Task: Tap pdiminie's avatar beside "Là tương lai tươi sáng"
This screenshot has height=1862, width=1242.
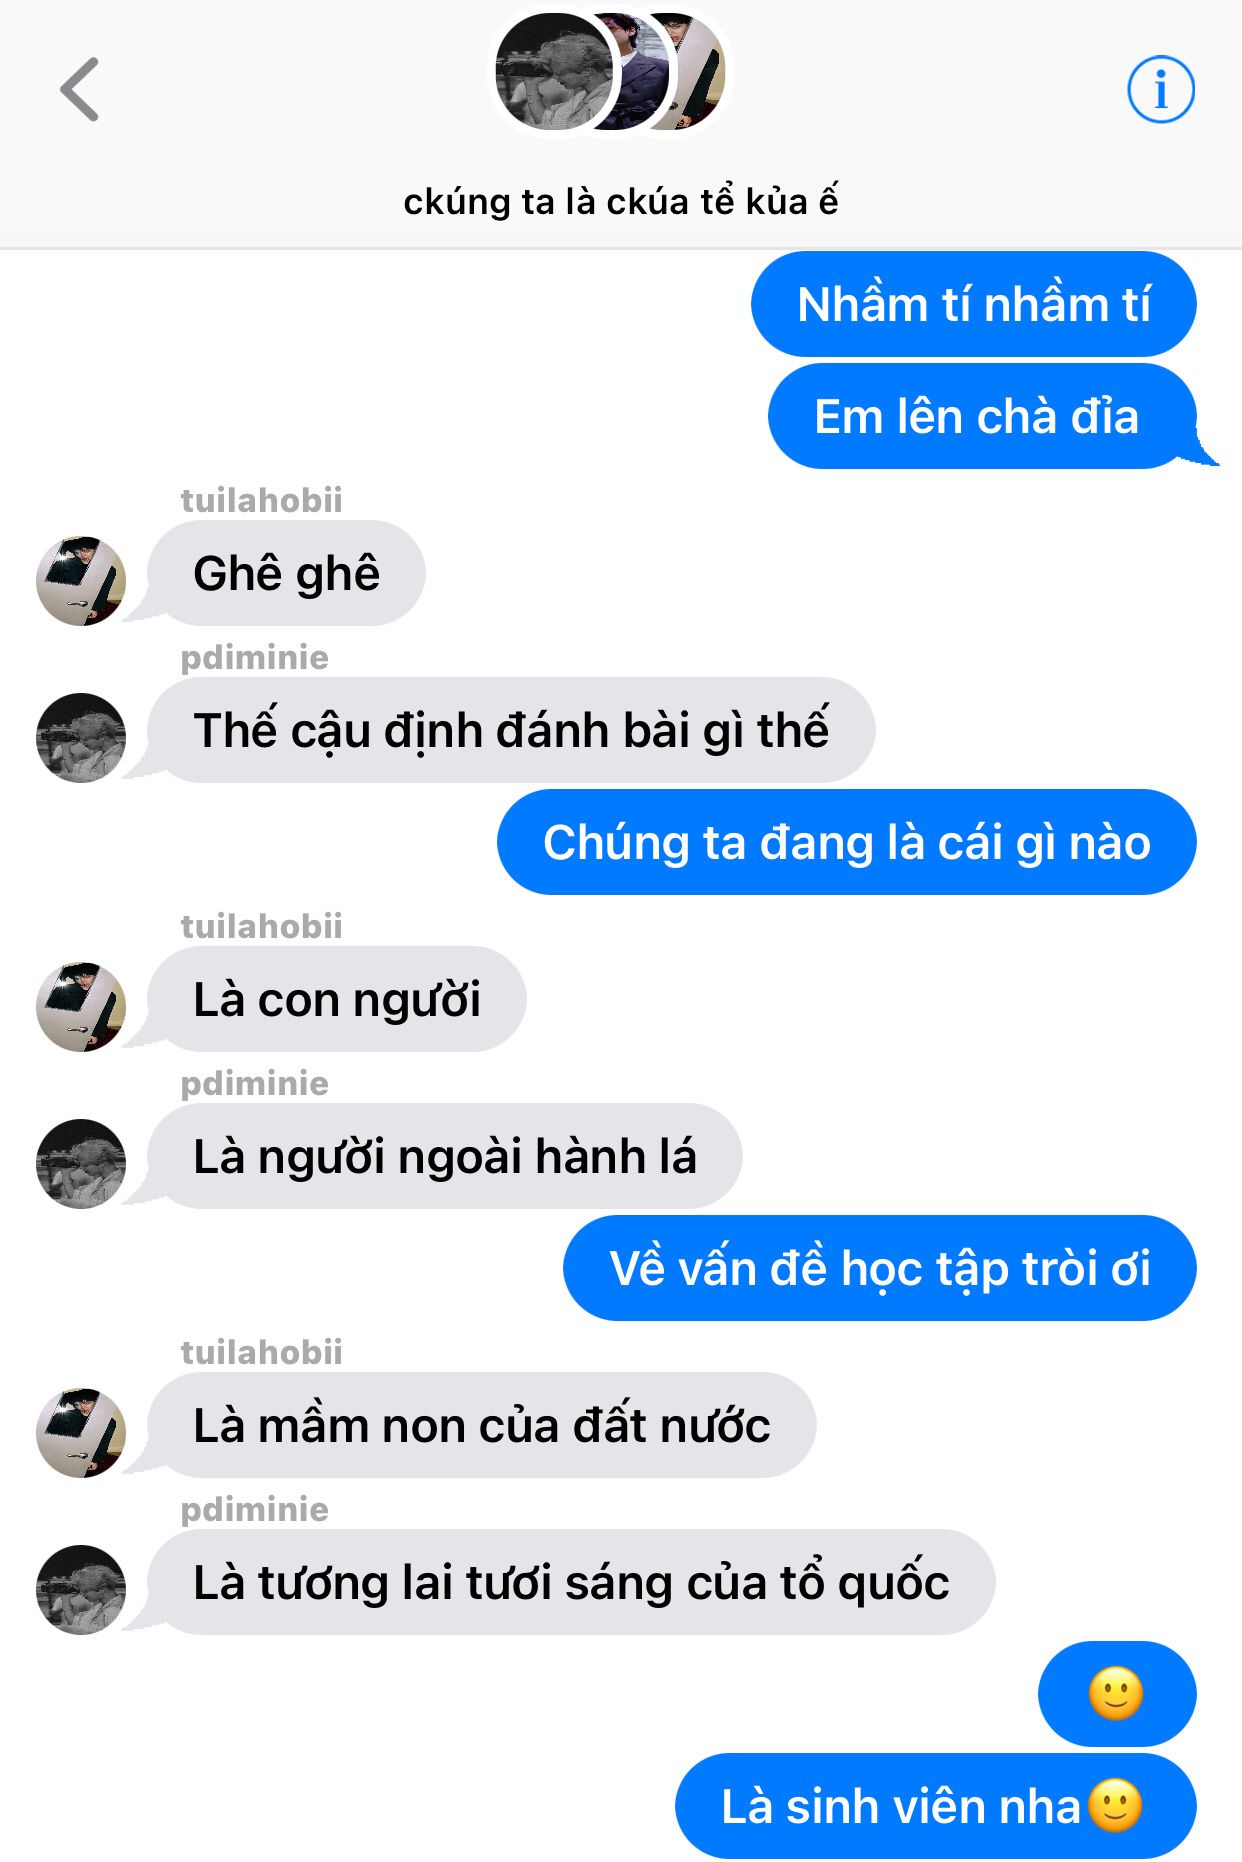Action: click(x=81, y=1590)
